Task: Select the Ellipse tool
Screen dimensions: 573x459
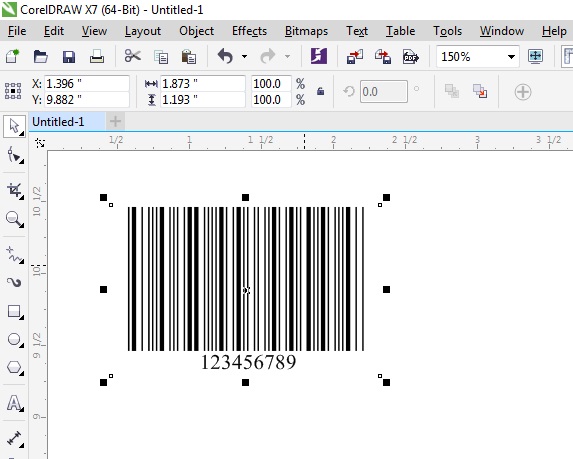Action: pos(15,339)
